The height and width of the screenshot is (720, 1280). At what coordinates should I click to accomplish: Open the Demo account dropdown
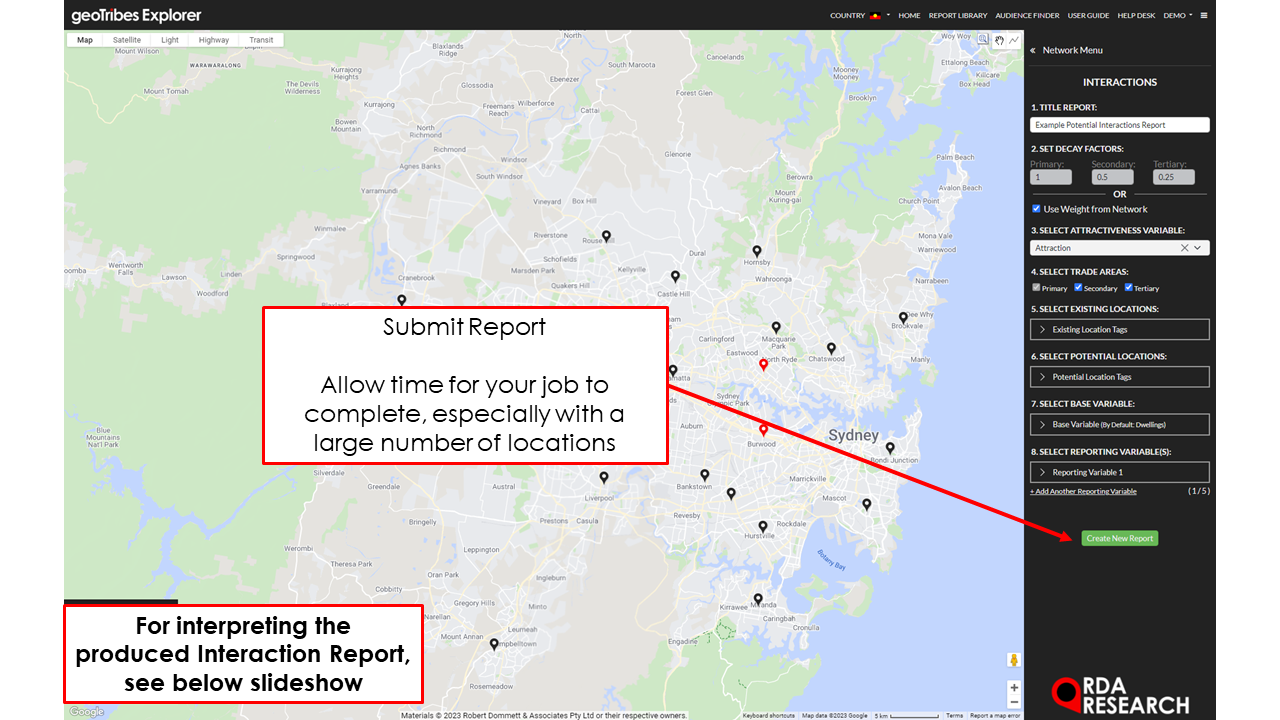coord(1177,15)
